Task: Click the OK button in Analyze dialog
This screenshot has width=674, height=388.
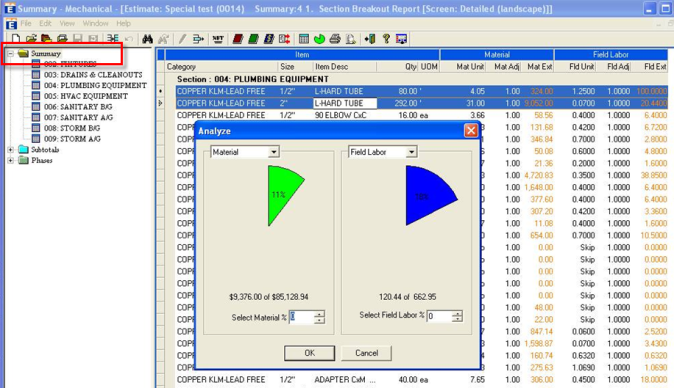Action: [x=309, y=353]
